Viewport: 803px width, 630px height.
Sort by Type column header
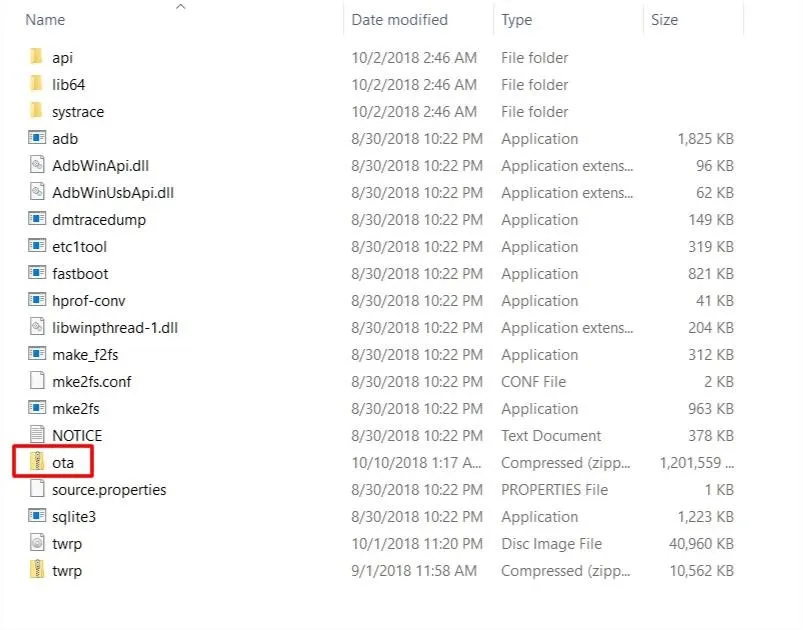pos(516,20)
